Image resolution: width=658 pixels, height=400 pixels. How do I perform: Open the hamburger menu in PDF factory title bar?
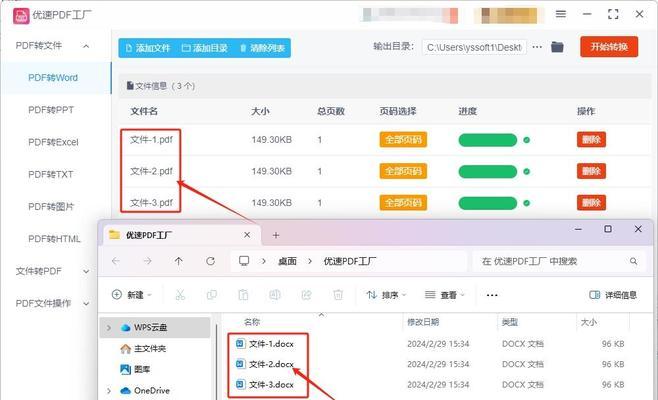[x=561, y=14]
